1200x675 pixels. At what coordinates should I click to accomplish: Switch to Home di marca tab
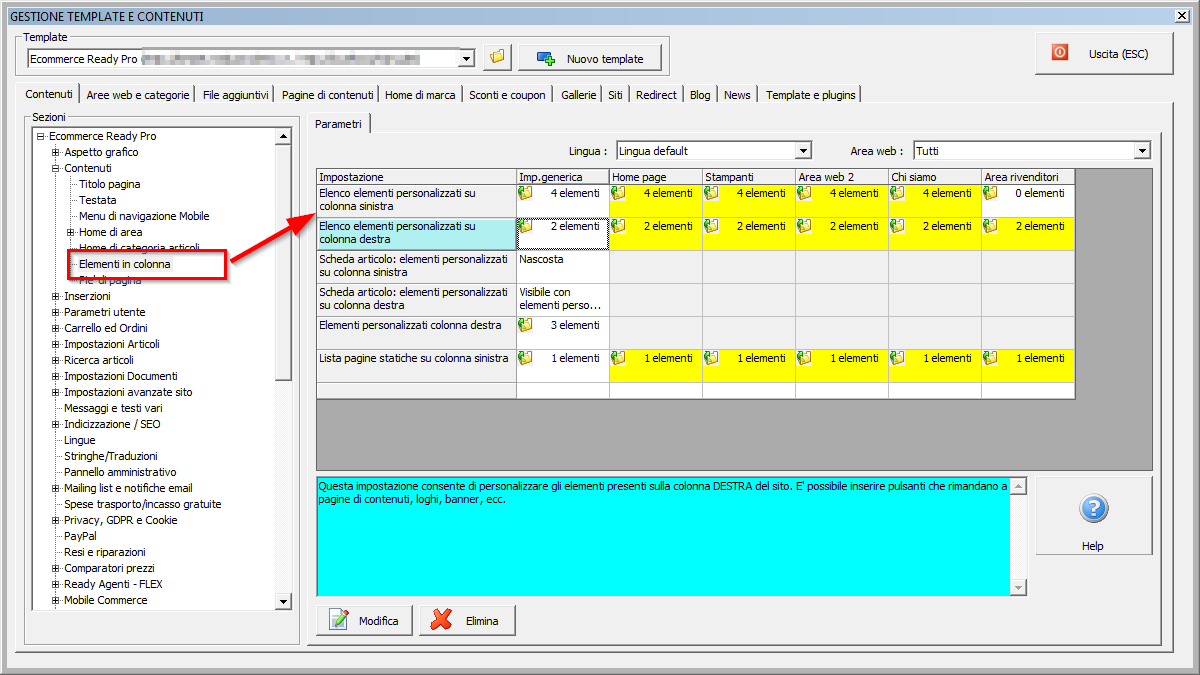pyautogui.click(x=420, y=95)
